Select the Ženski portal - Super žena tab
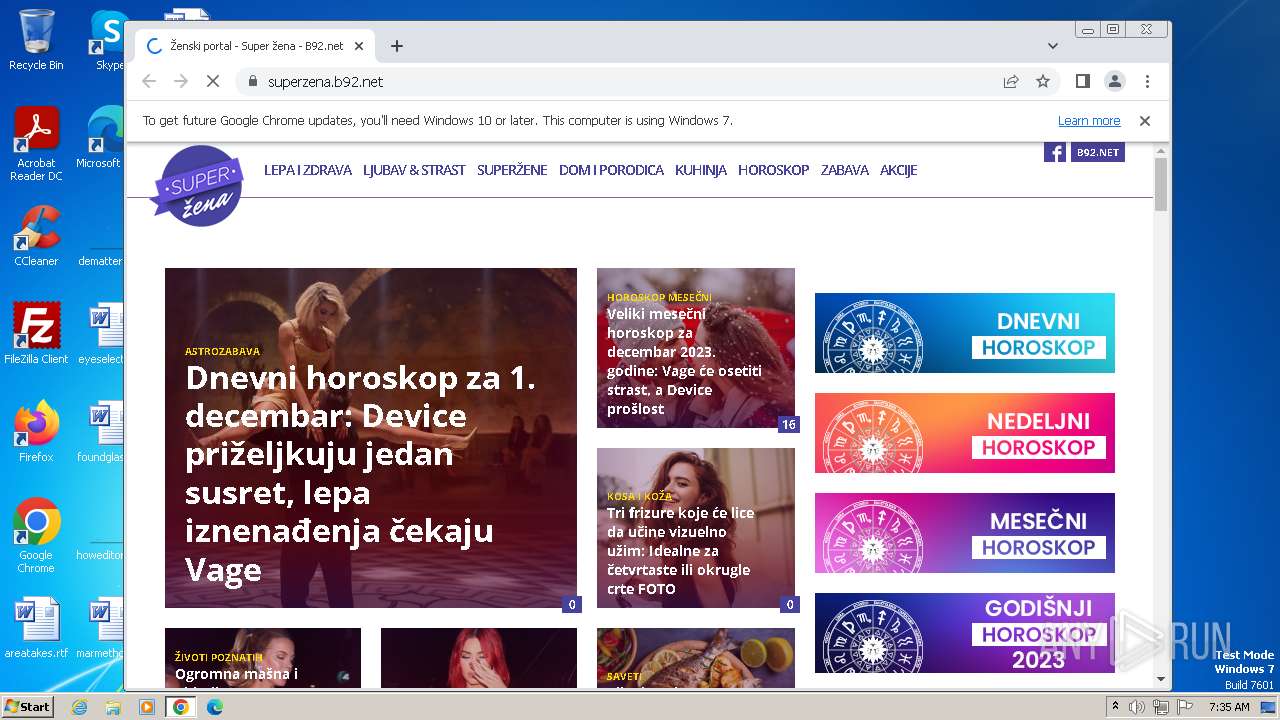The width and height of the screenshot is (1280, 720). (255, 46)
